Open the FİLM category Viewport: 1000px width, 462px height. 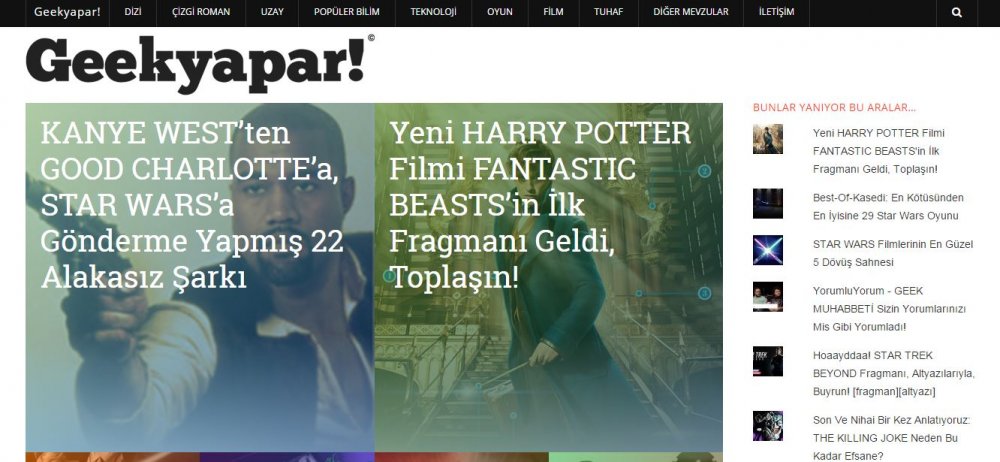point(554,11)
